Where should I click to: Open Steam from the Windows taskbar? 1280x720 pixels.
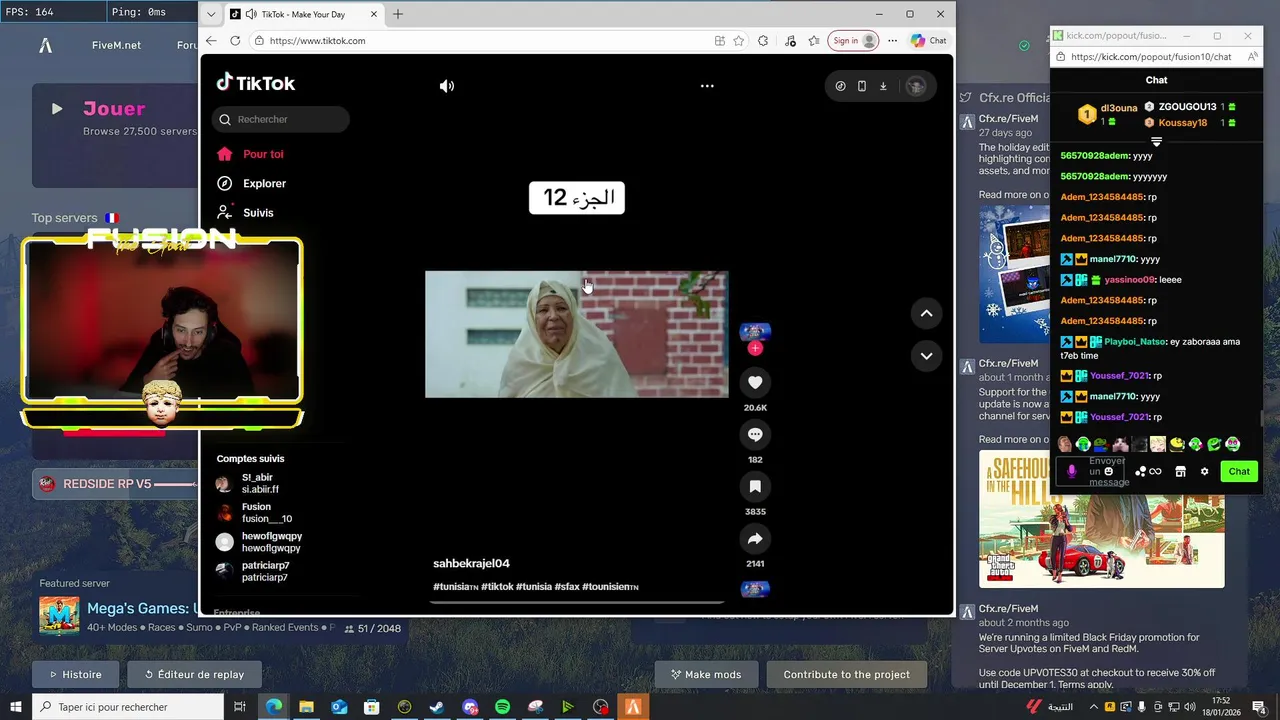pos(437,706)
